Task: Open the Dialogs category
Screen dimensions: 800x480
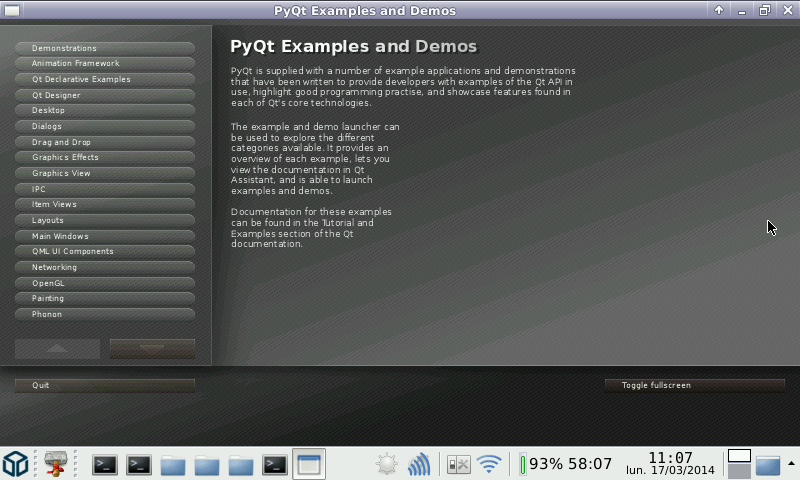Action: point(105,126)
